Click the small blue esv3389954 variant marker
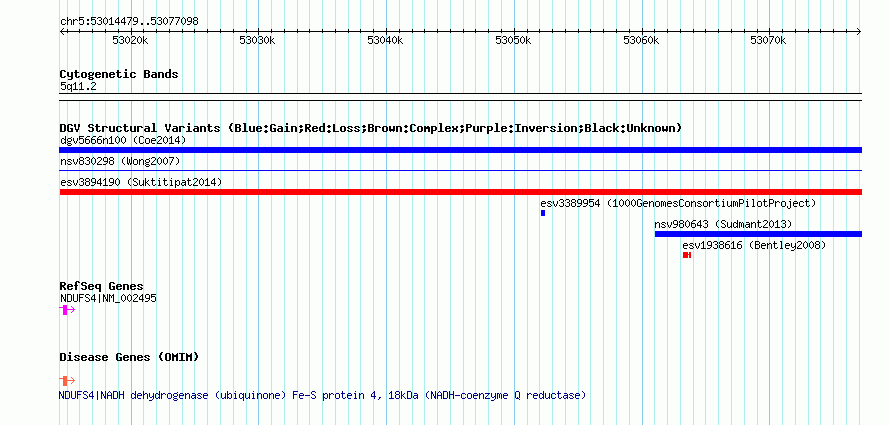Image resolution: width=890 pixels, height=425 pixels. (543, 213)
